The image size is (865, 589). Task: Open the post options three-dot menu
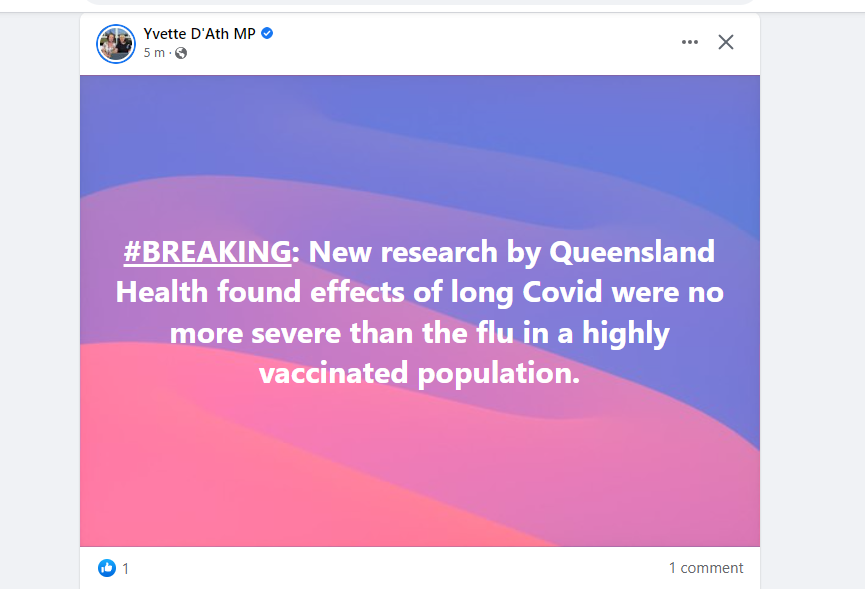(690, 42)
